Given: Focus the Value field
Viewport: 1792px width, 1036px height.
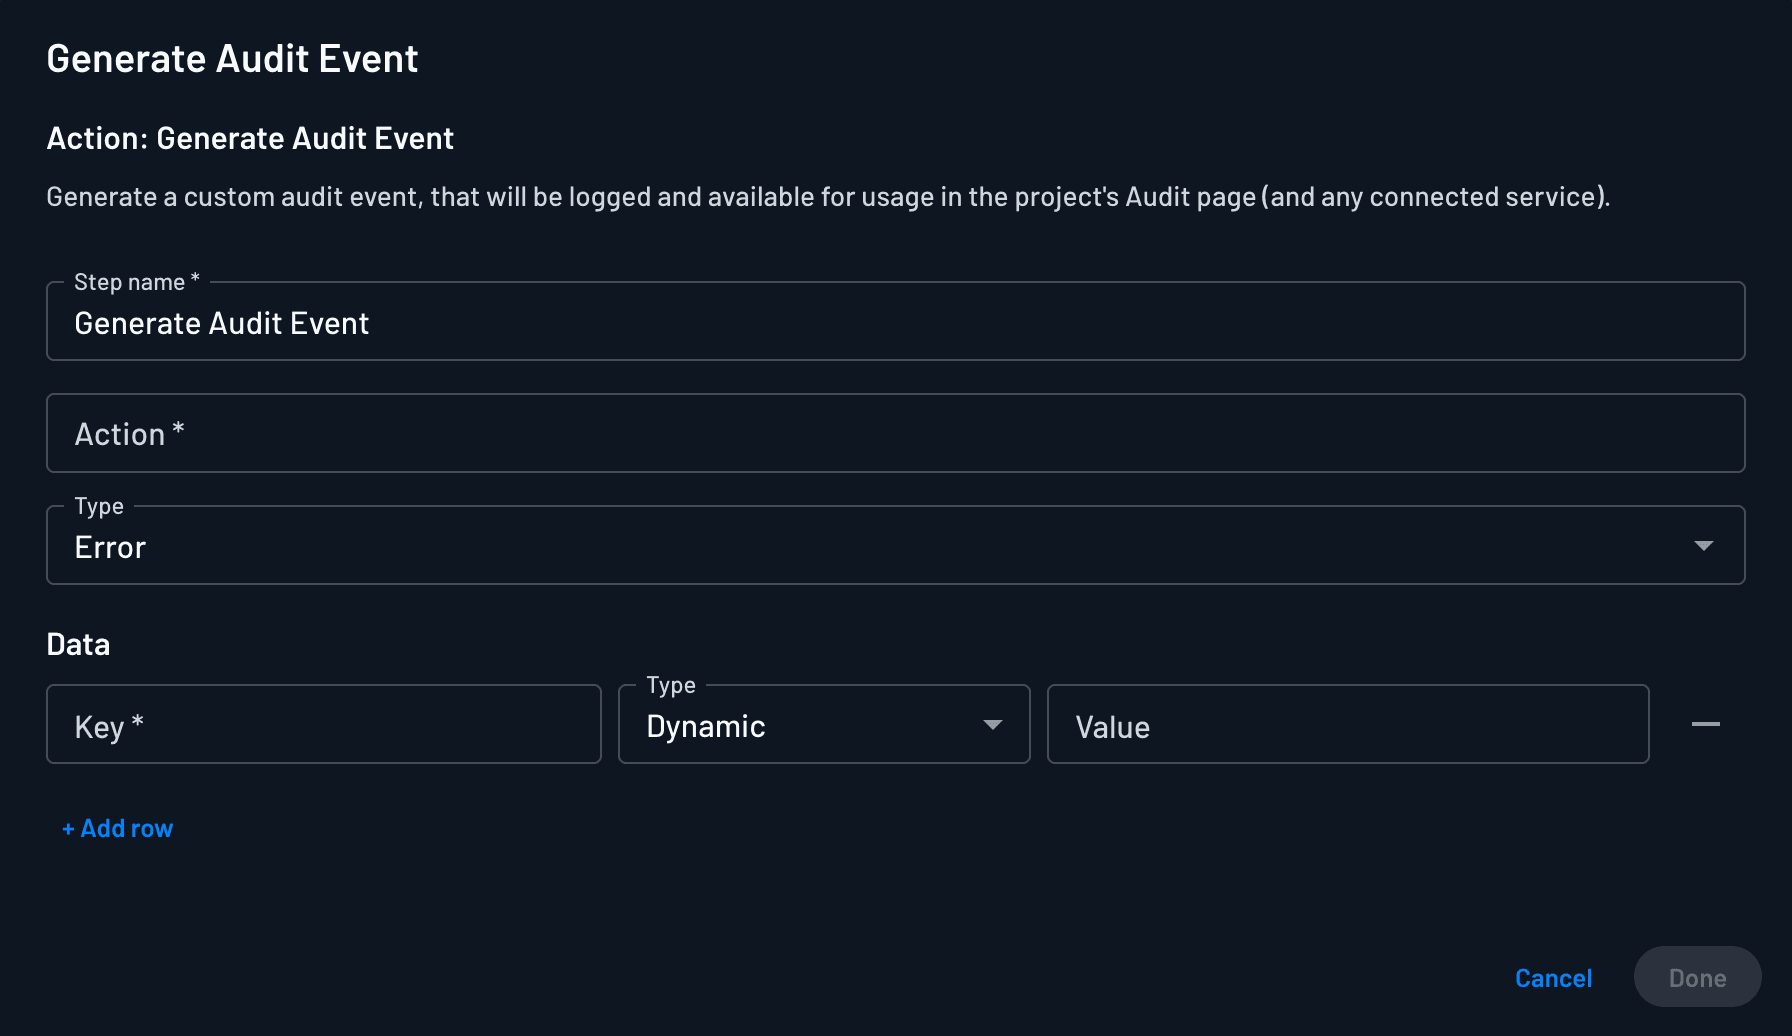Looking at the screenshot, I should 1347,724.
